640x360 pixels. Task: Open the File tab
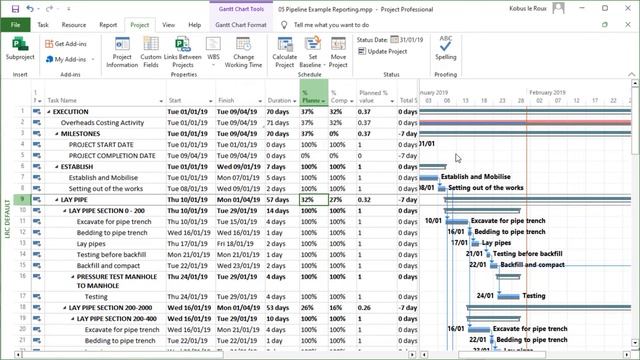click(x=16, y=25)
